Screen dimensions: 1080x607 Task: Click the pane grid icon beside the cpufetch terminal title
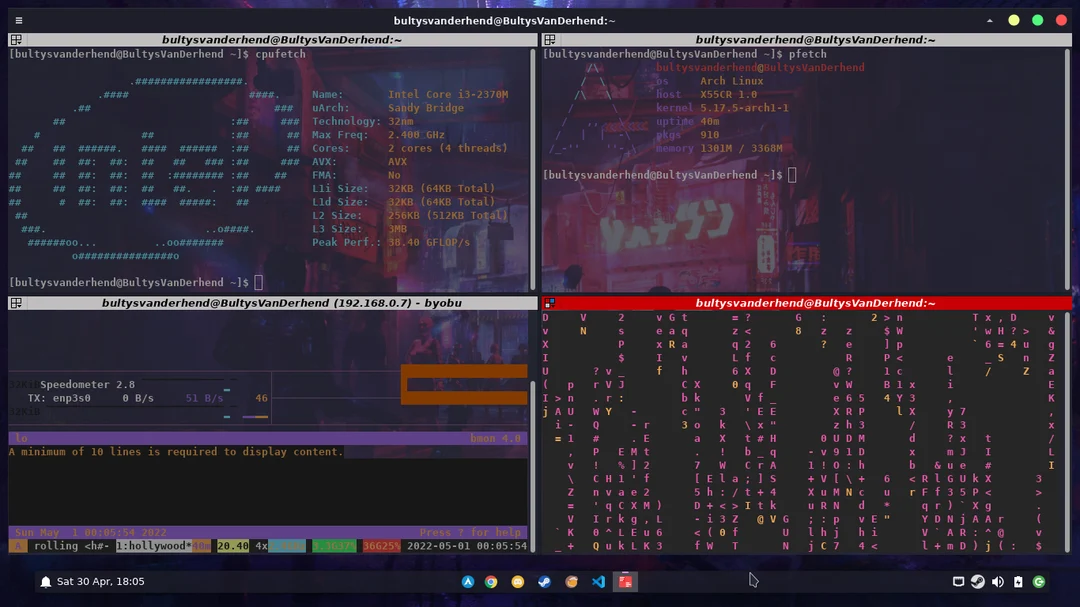click(x=16, y=39)
